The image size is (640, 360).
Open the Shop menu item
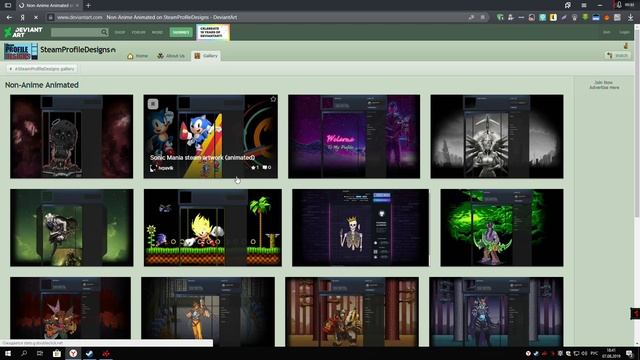point(120,32)
